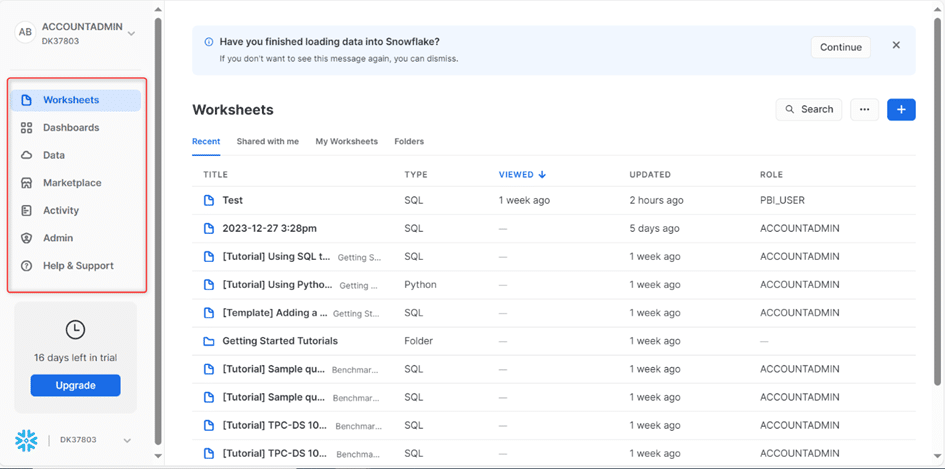
Task: Sort by the ROLE column header
Action: pos(771,175)
